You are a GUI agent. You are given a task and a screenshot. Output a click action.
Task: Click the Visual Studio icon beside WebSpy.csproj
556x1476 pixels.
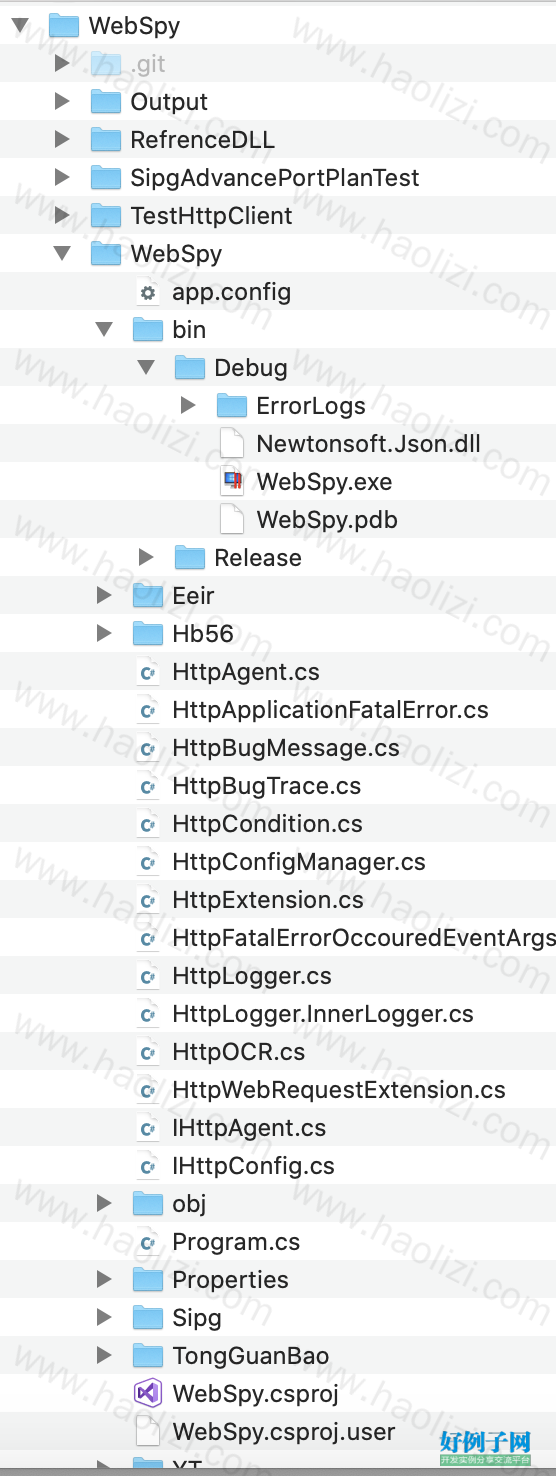(x=147, y=1393)
